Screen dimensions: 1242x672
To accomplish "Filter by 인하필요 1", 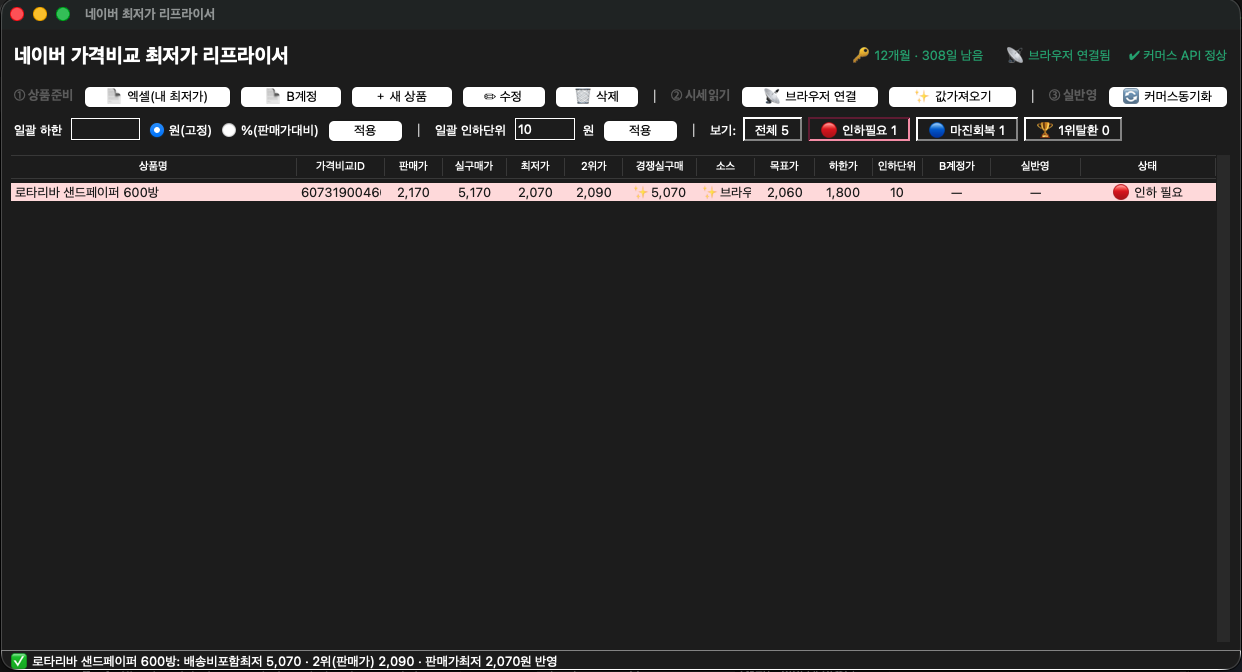I will (859, 130).
